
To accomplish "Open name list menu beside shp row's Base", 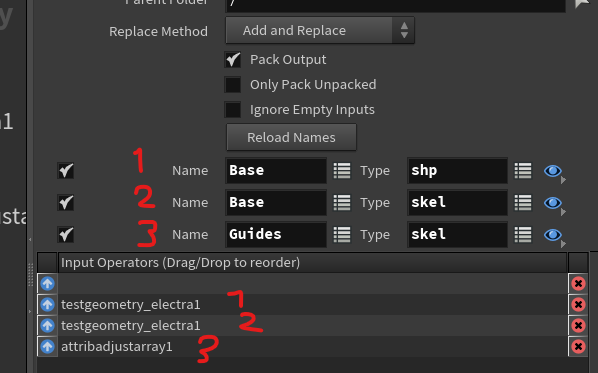I will (342, 170).
